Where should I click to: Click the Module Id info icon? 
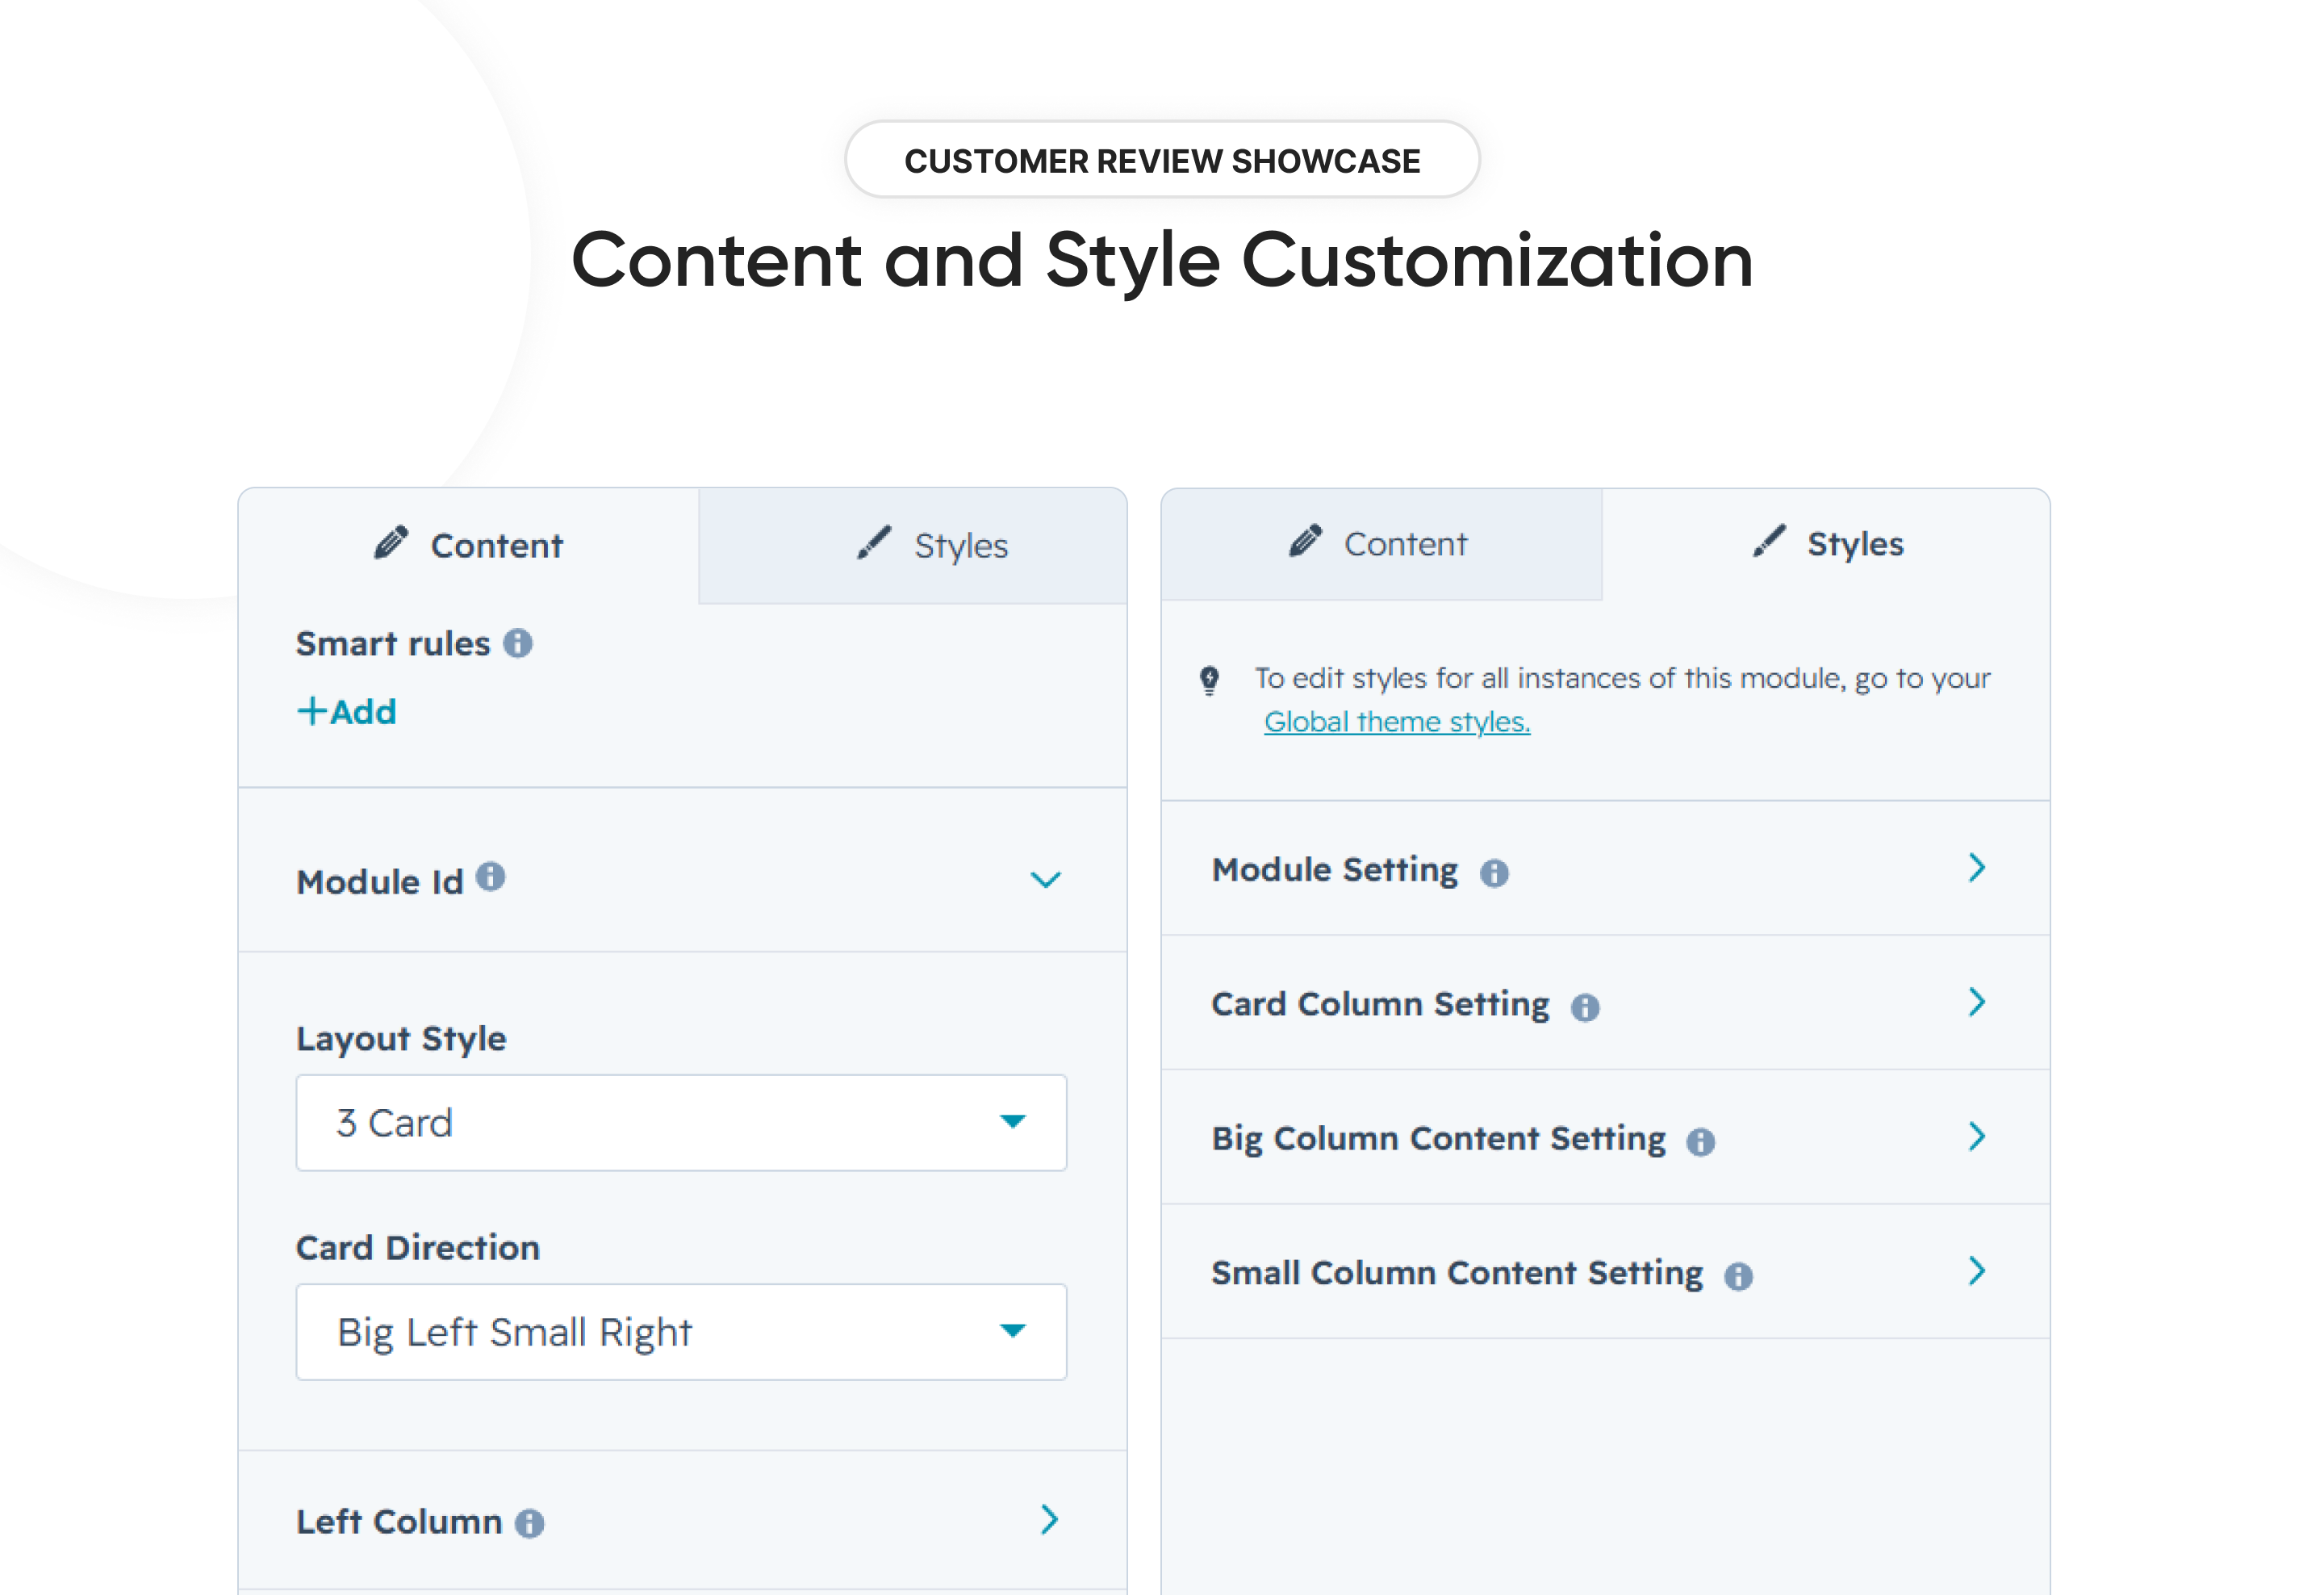pos(490,877)
